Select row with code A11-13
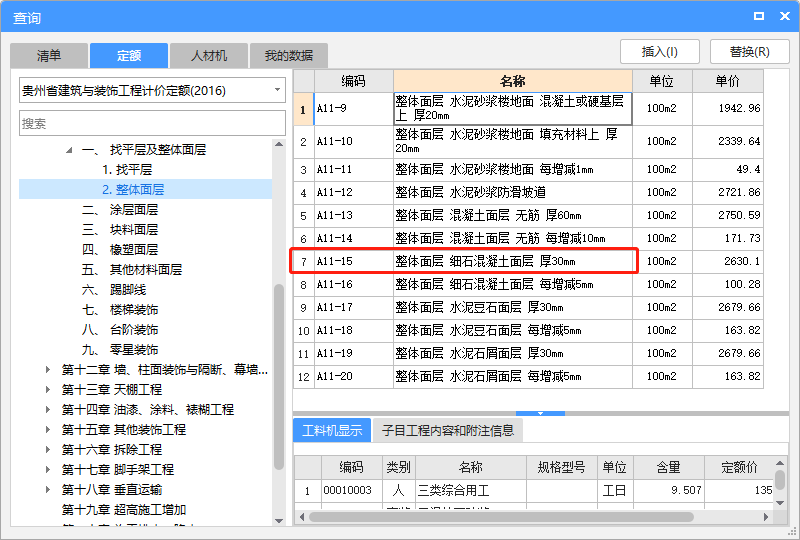The width and height of the screenshot is (800, 540). coord(529,215)
